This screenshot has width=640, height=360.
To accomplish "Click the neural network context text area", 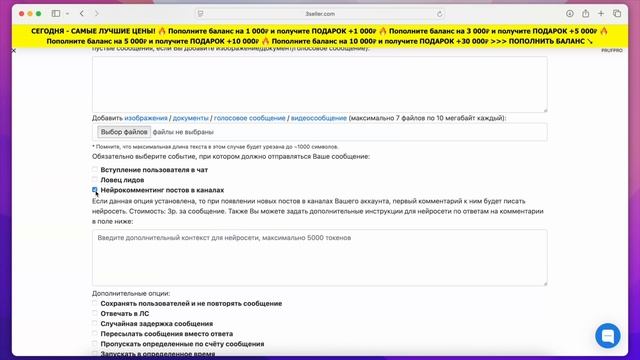I will (320, 258).
